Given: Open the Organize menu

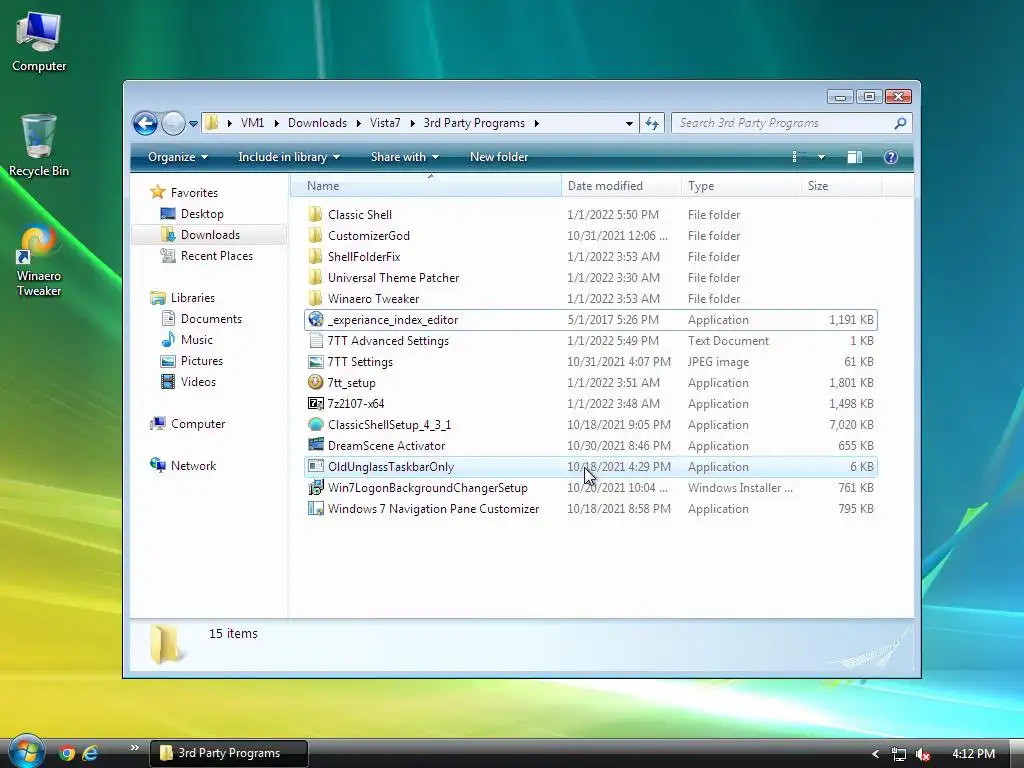Looking at the screenshot, I should [x=178, y=157].
